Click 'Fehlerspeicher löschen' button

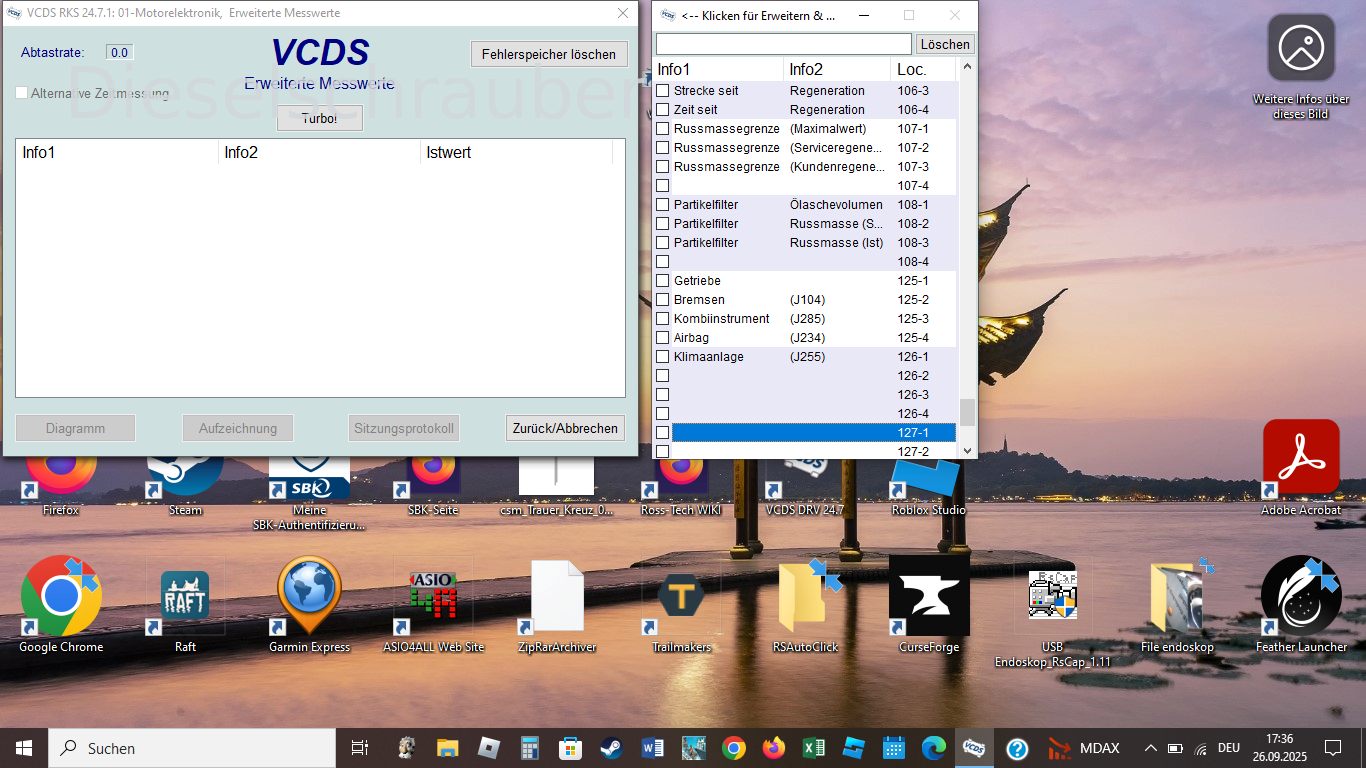(x=549, y=54)
